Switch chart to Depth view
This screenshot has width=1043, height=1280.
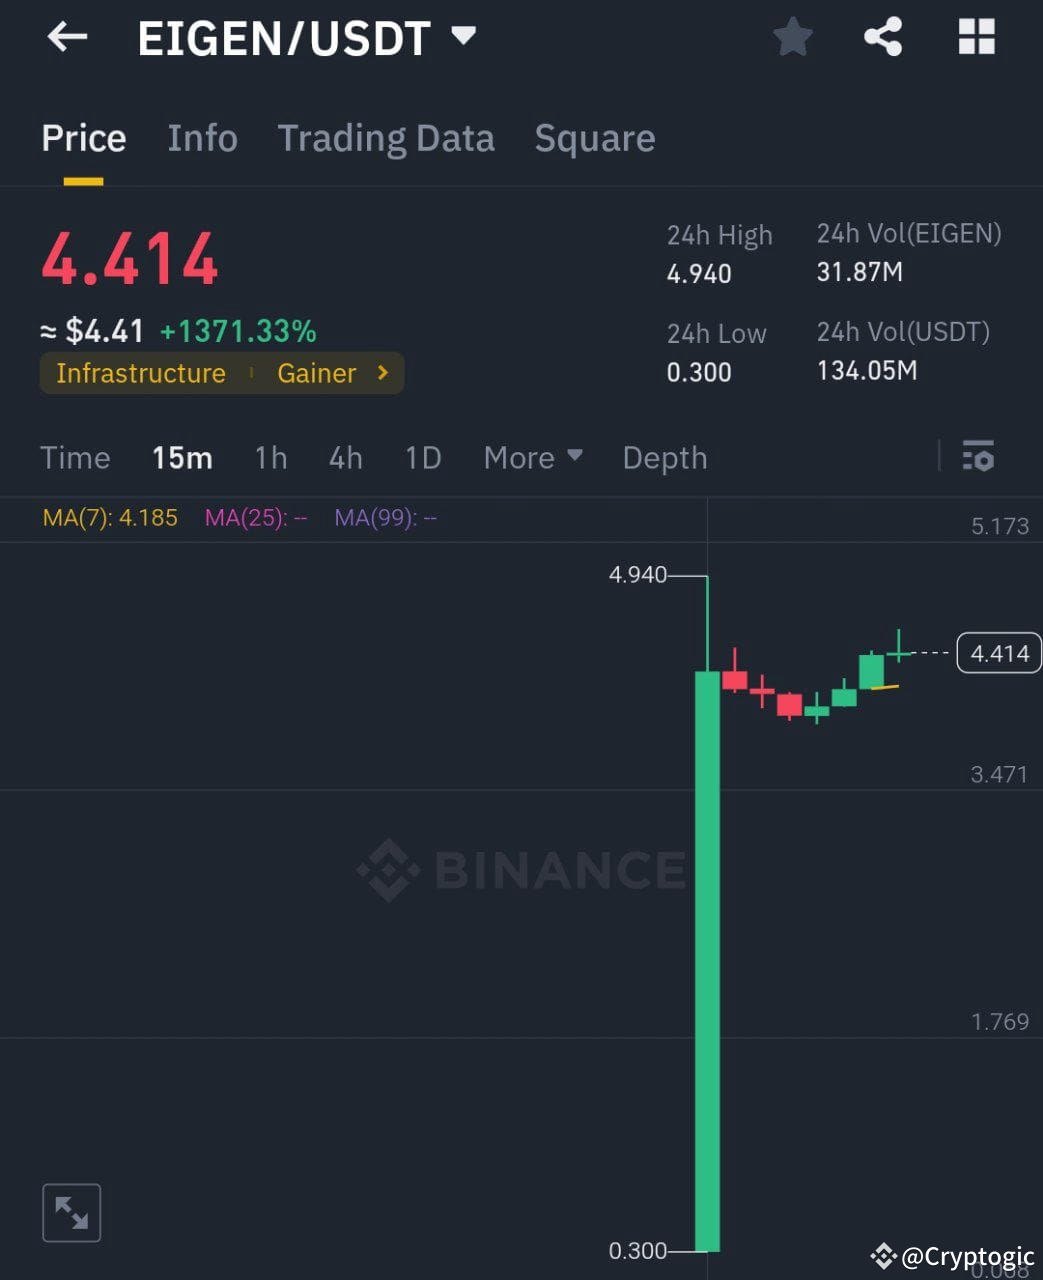(x=664, y=457)
